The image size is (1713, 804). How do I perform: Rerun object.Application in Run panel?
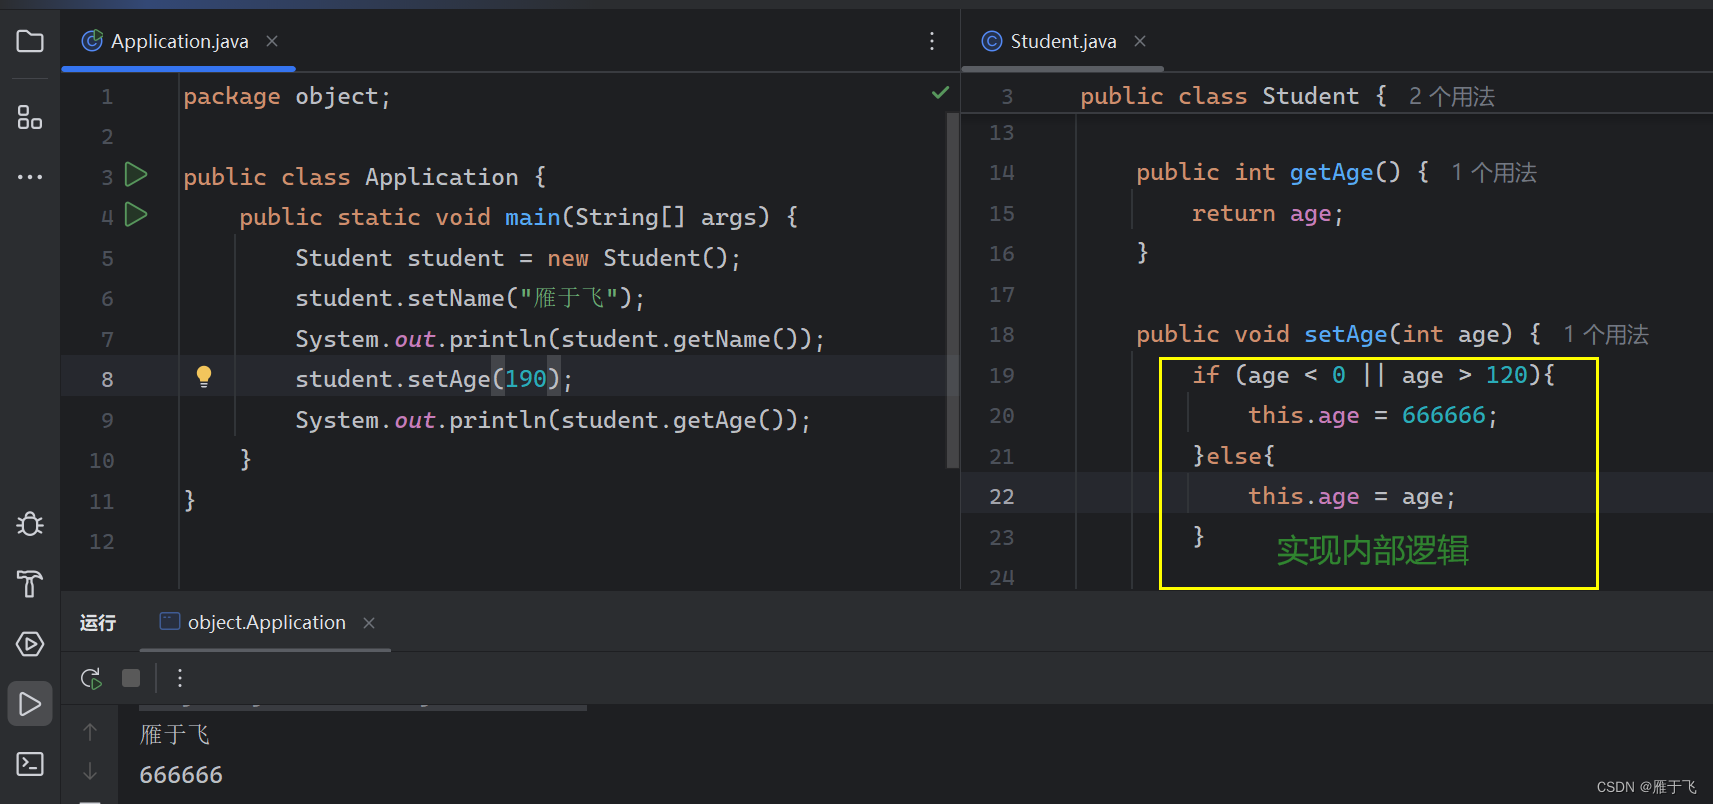[x=91, y=679]
